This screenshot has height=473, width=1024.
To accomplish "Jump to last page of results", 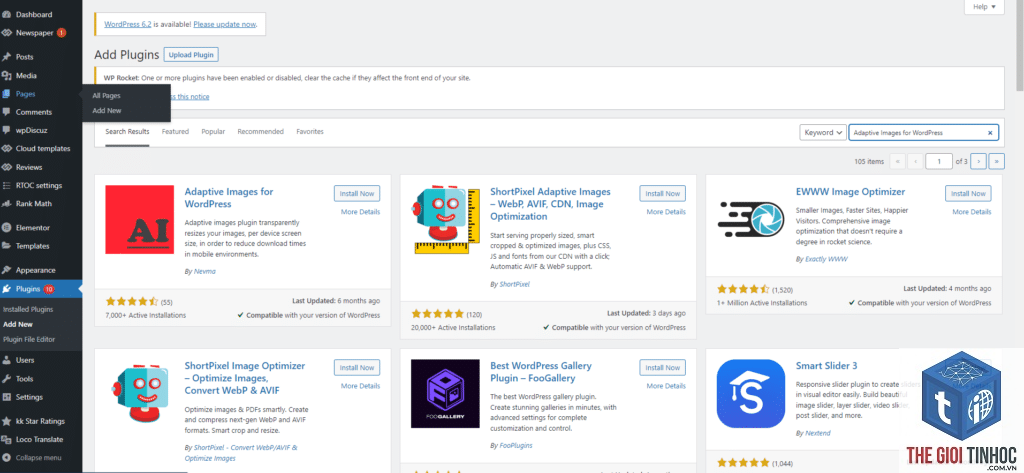I will [x=997, y=161].
